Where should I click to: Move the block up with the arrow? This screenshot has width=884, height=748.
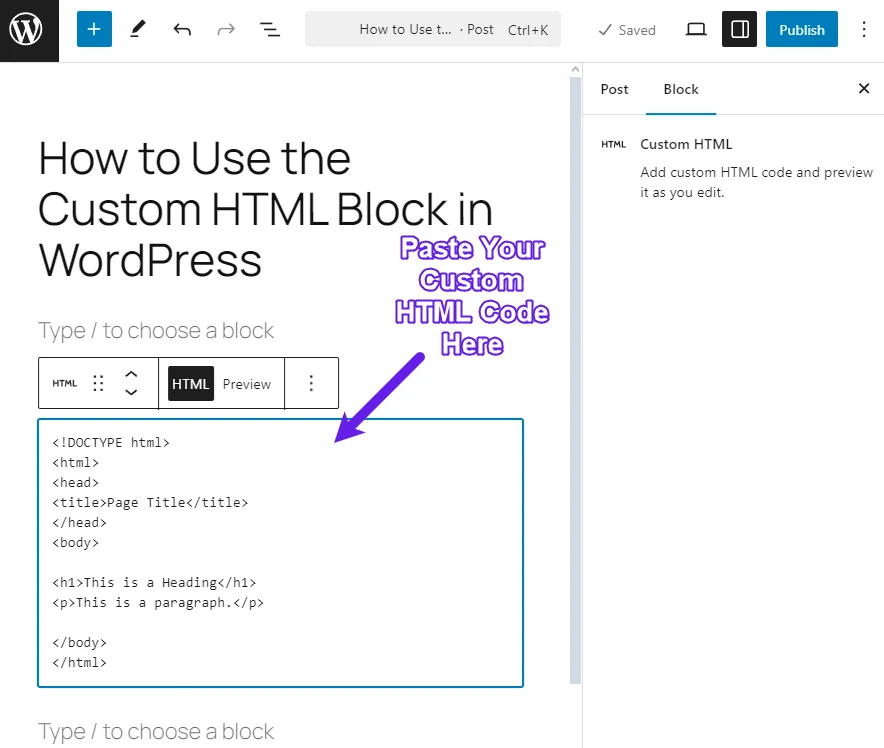point(131,374)
